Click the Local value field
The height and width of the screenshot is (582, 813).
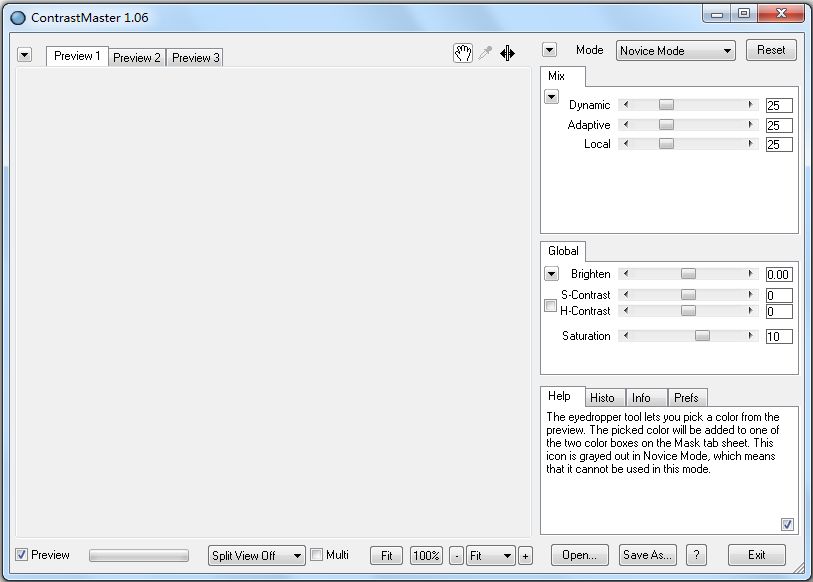click(x=779, y=144)
